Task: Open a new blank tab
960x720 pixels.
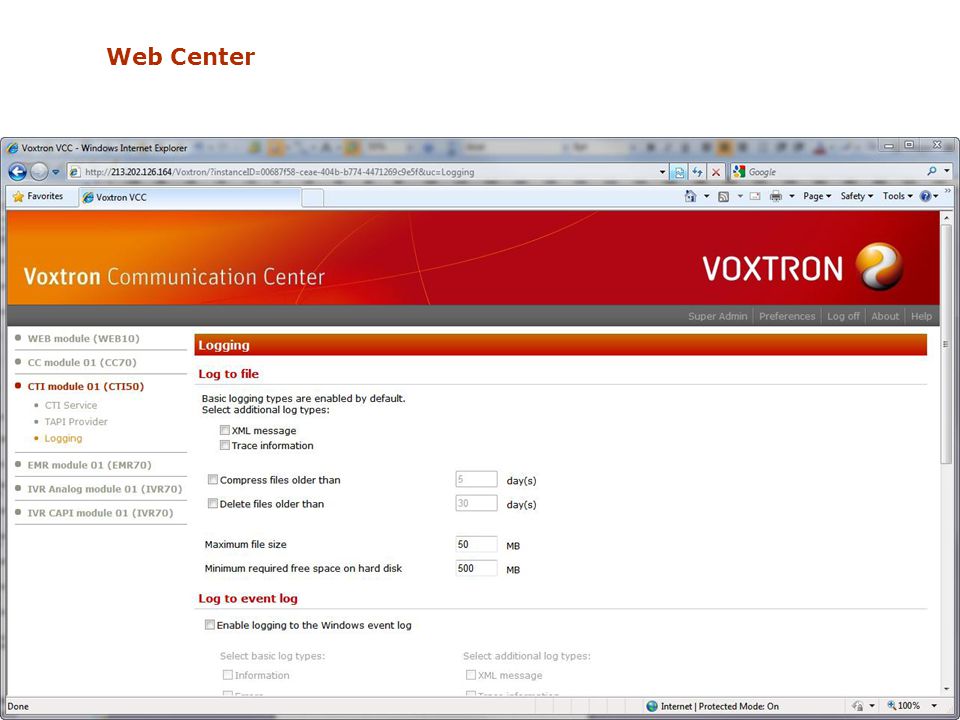Action: (x=312, y=198)
